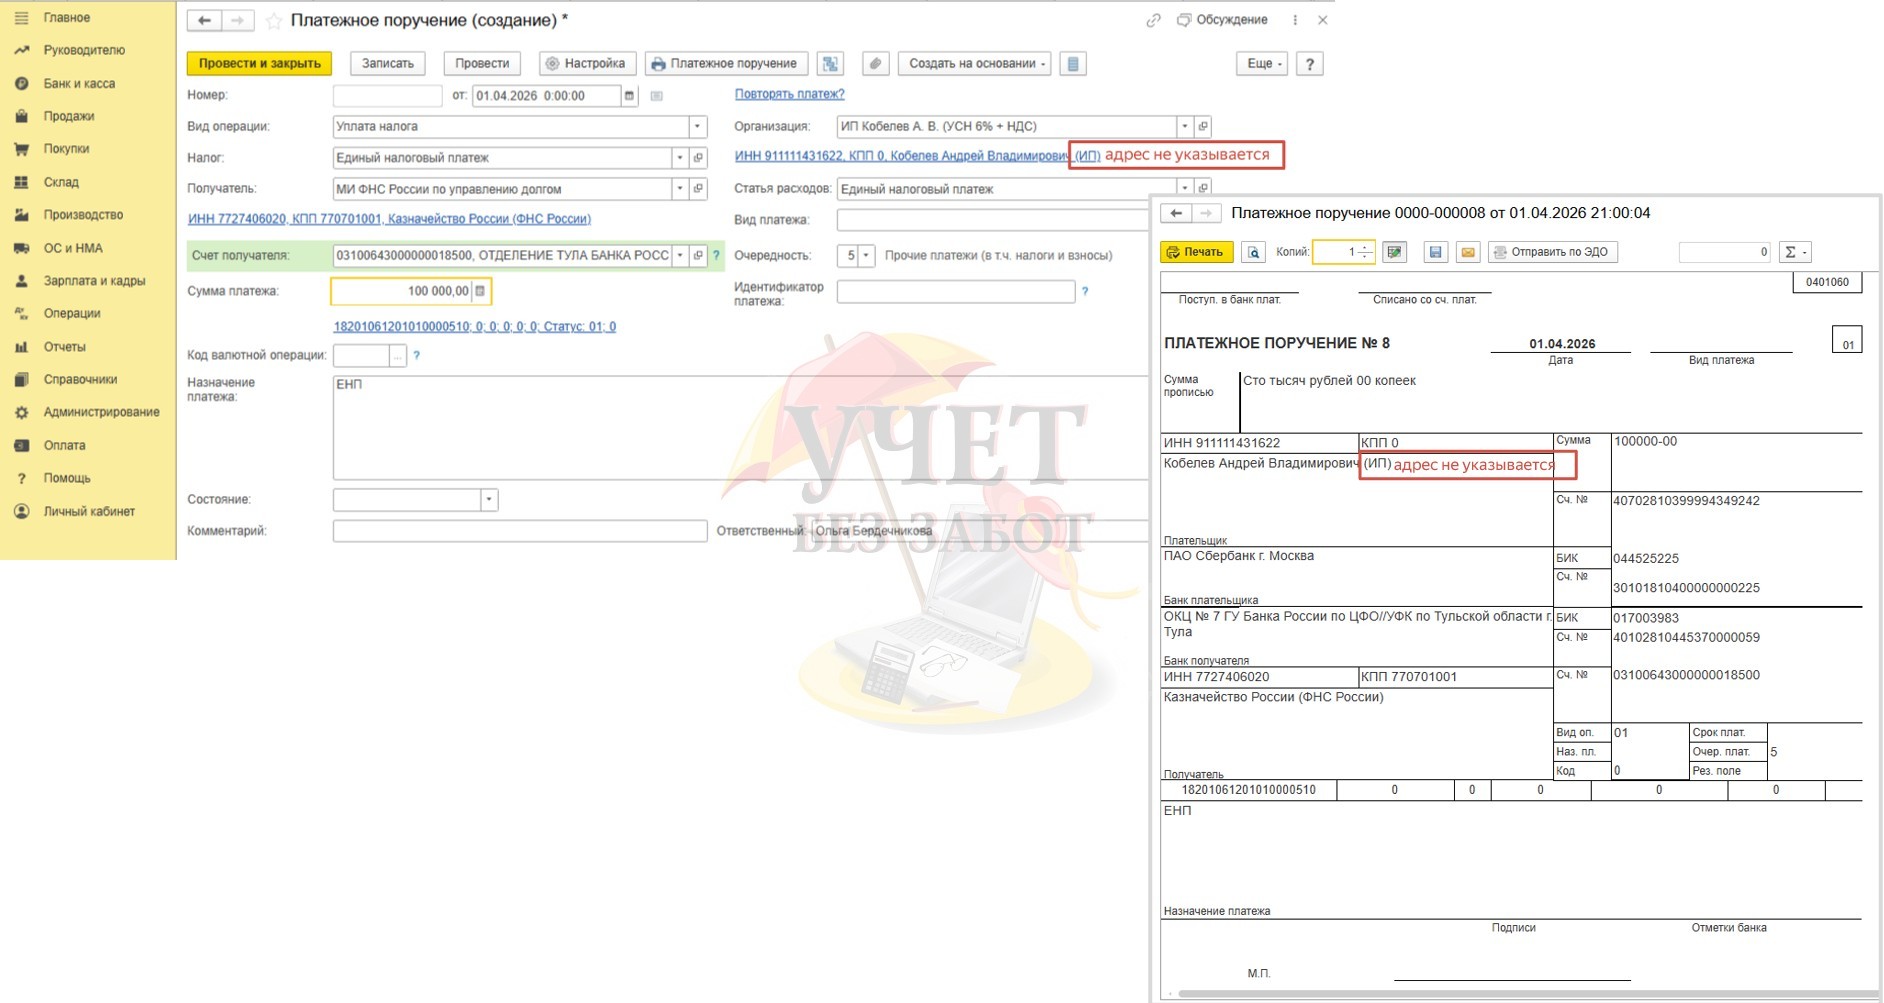Open the Состояние dropdown list

click(489, 500)
